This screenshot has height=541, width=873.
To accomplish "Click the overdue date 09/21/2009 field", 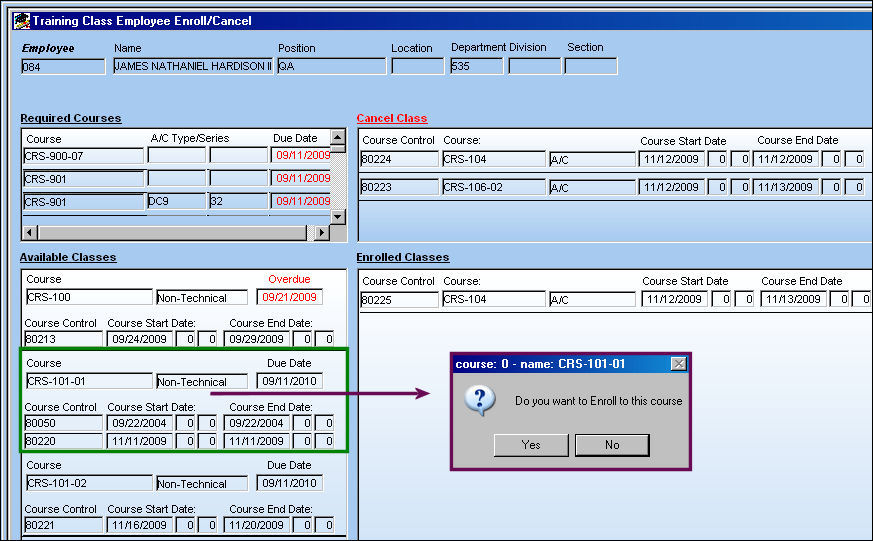I will [290, 297].
